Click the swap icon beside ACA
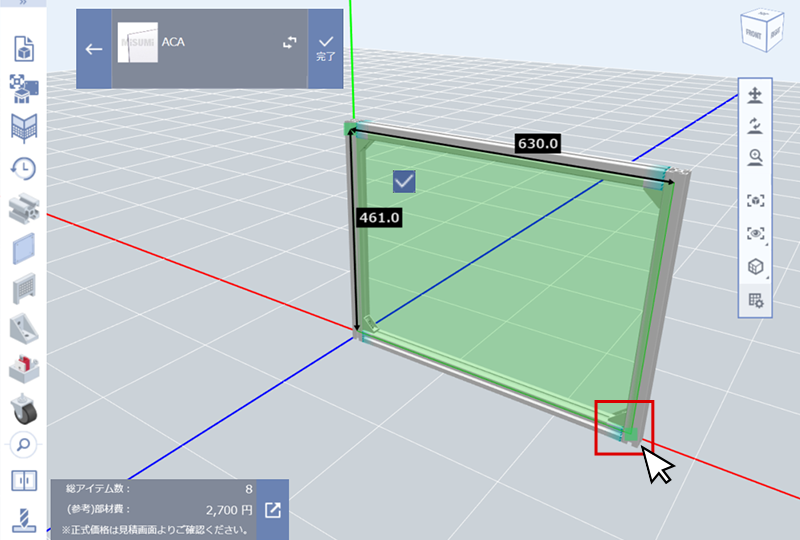This screenshot has width=800, height=540. pyautogui.click(x=290, y=44)
